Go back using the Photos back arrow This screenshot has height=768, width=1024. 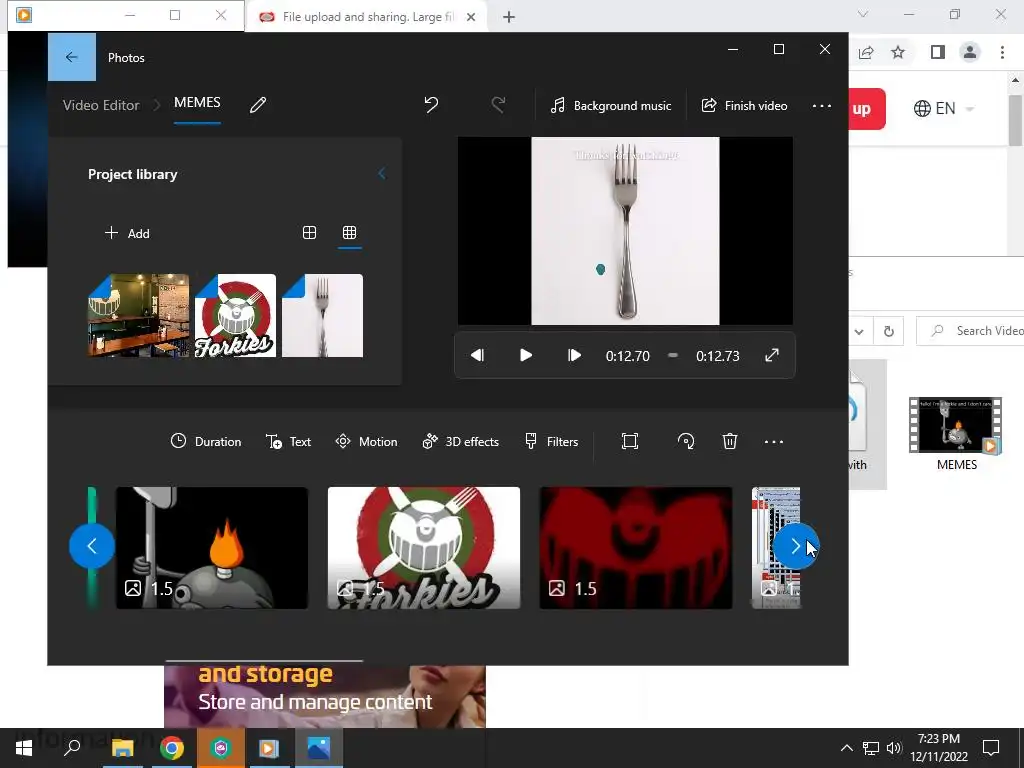72,57
